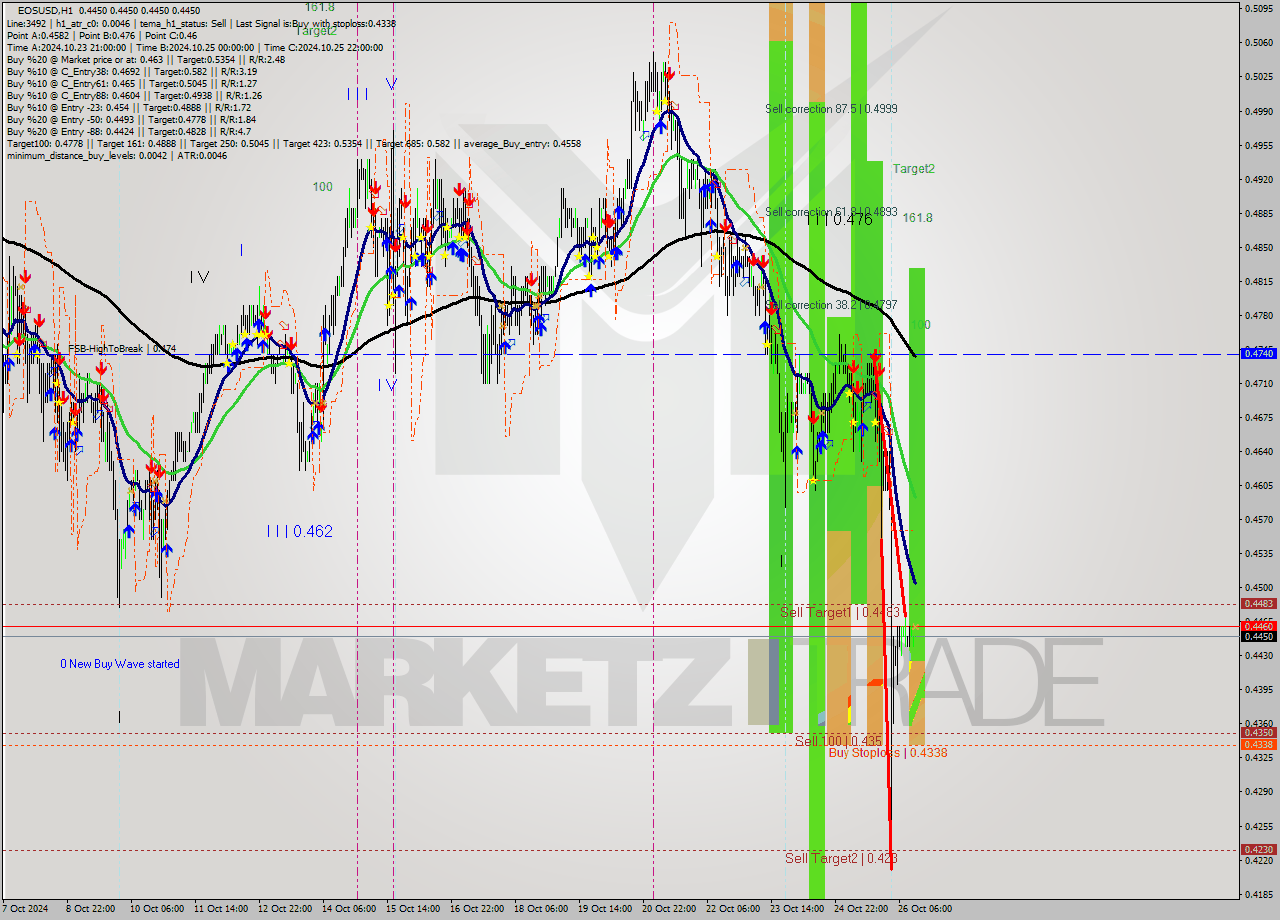The height and width of the screenshot is (920, 1280).
Task: Click the 0.4290 price axis value
Action: (1258, 791)
